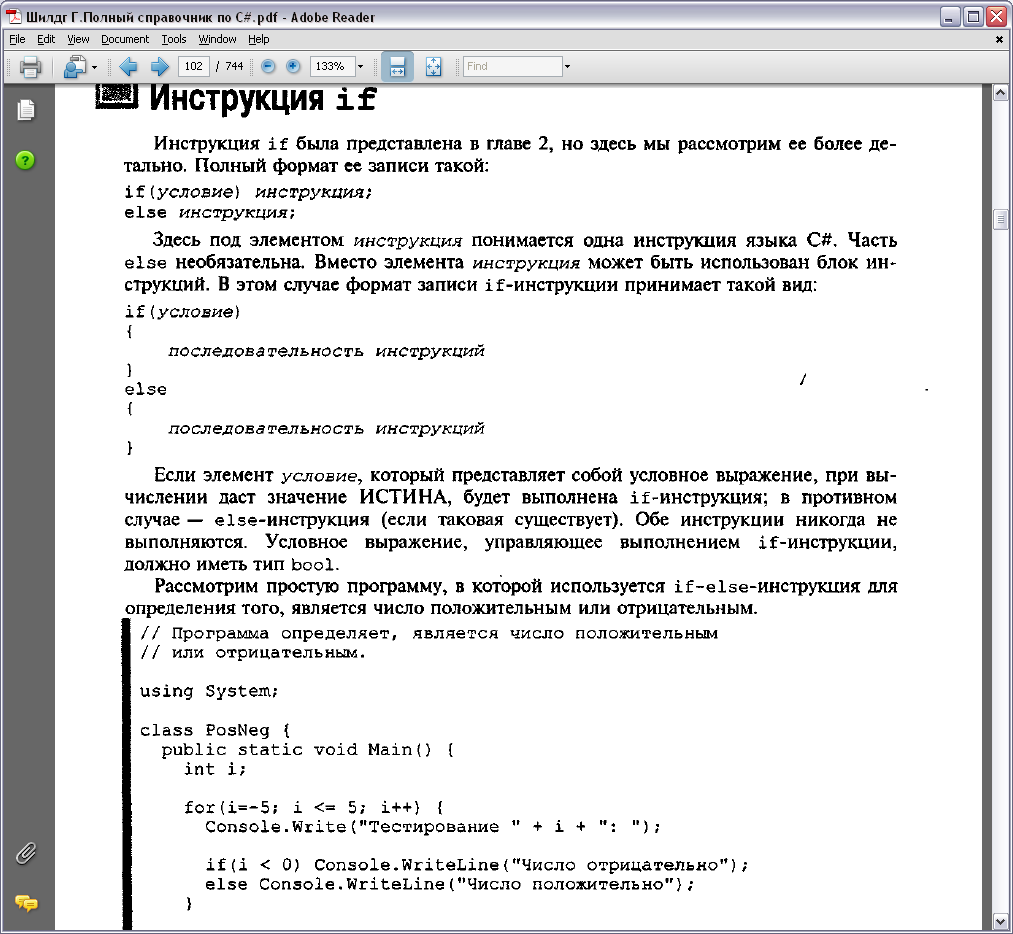
Task: Click the Print icon in toolbar
Action: [x=30, y=67]
